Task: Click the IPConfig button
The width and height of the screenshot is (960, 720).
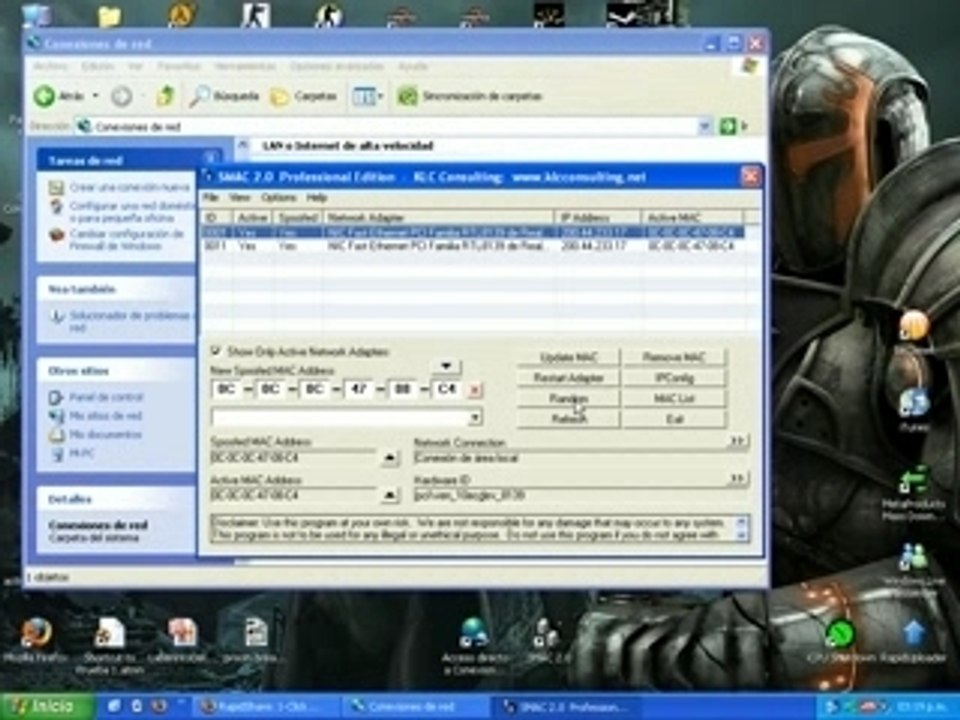Action: (674, 378)
